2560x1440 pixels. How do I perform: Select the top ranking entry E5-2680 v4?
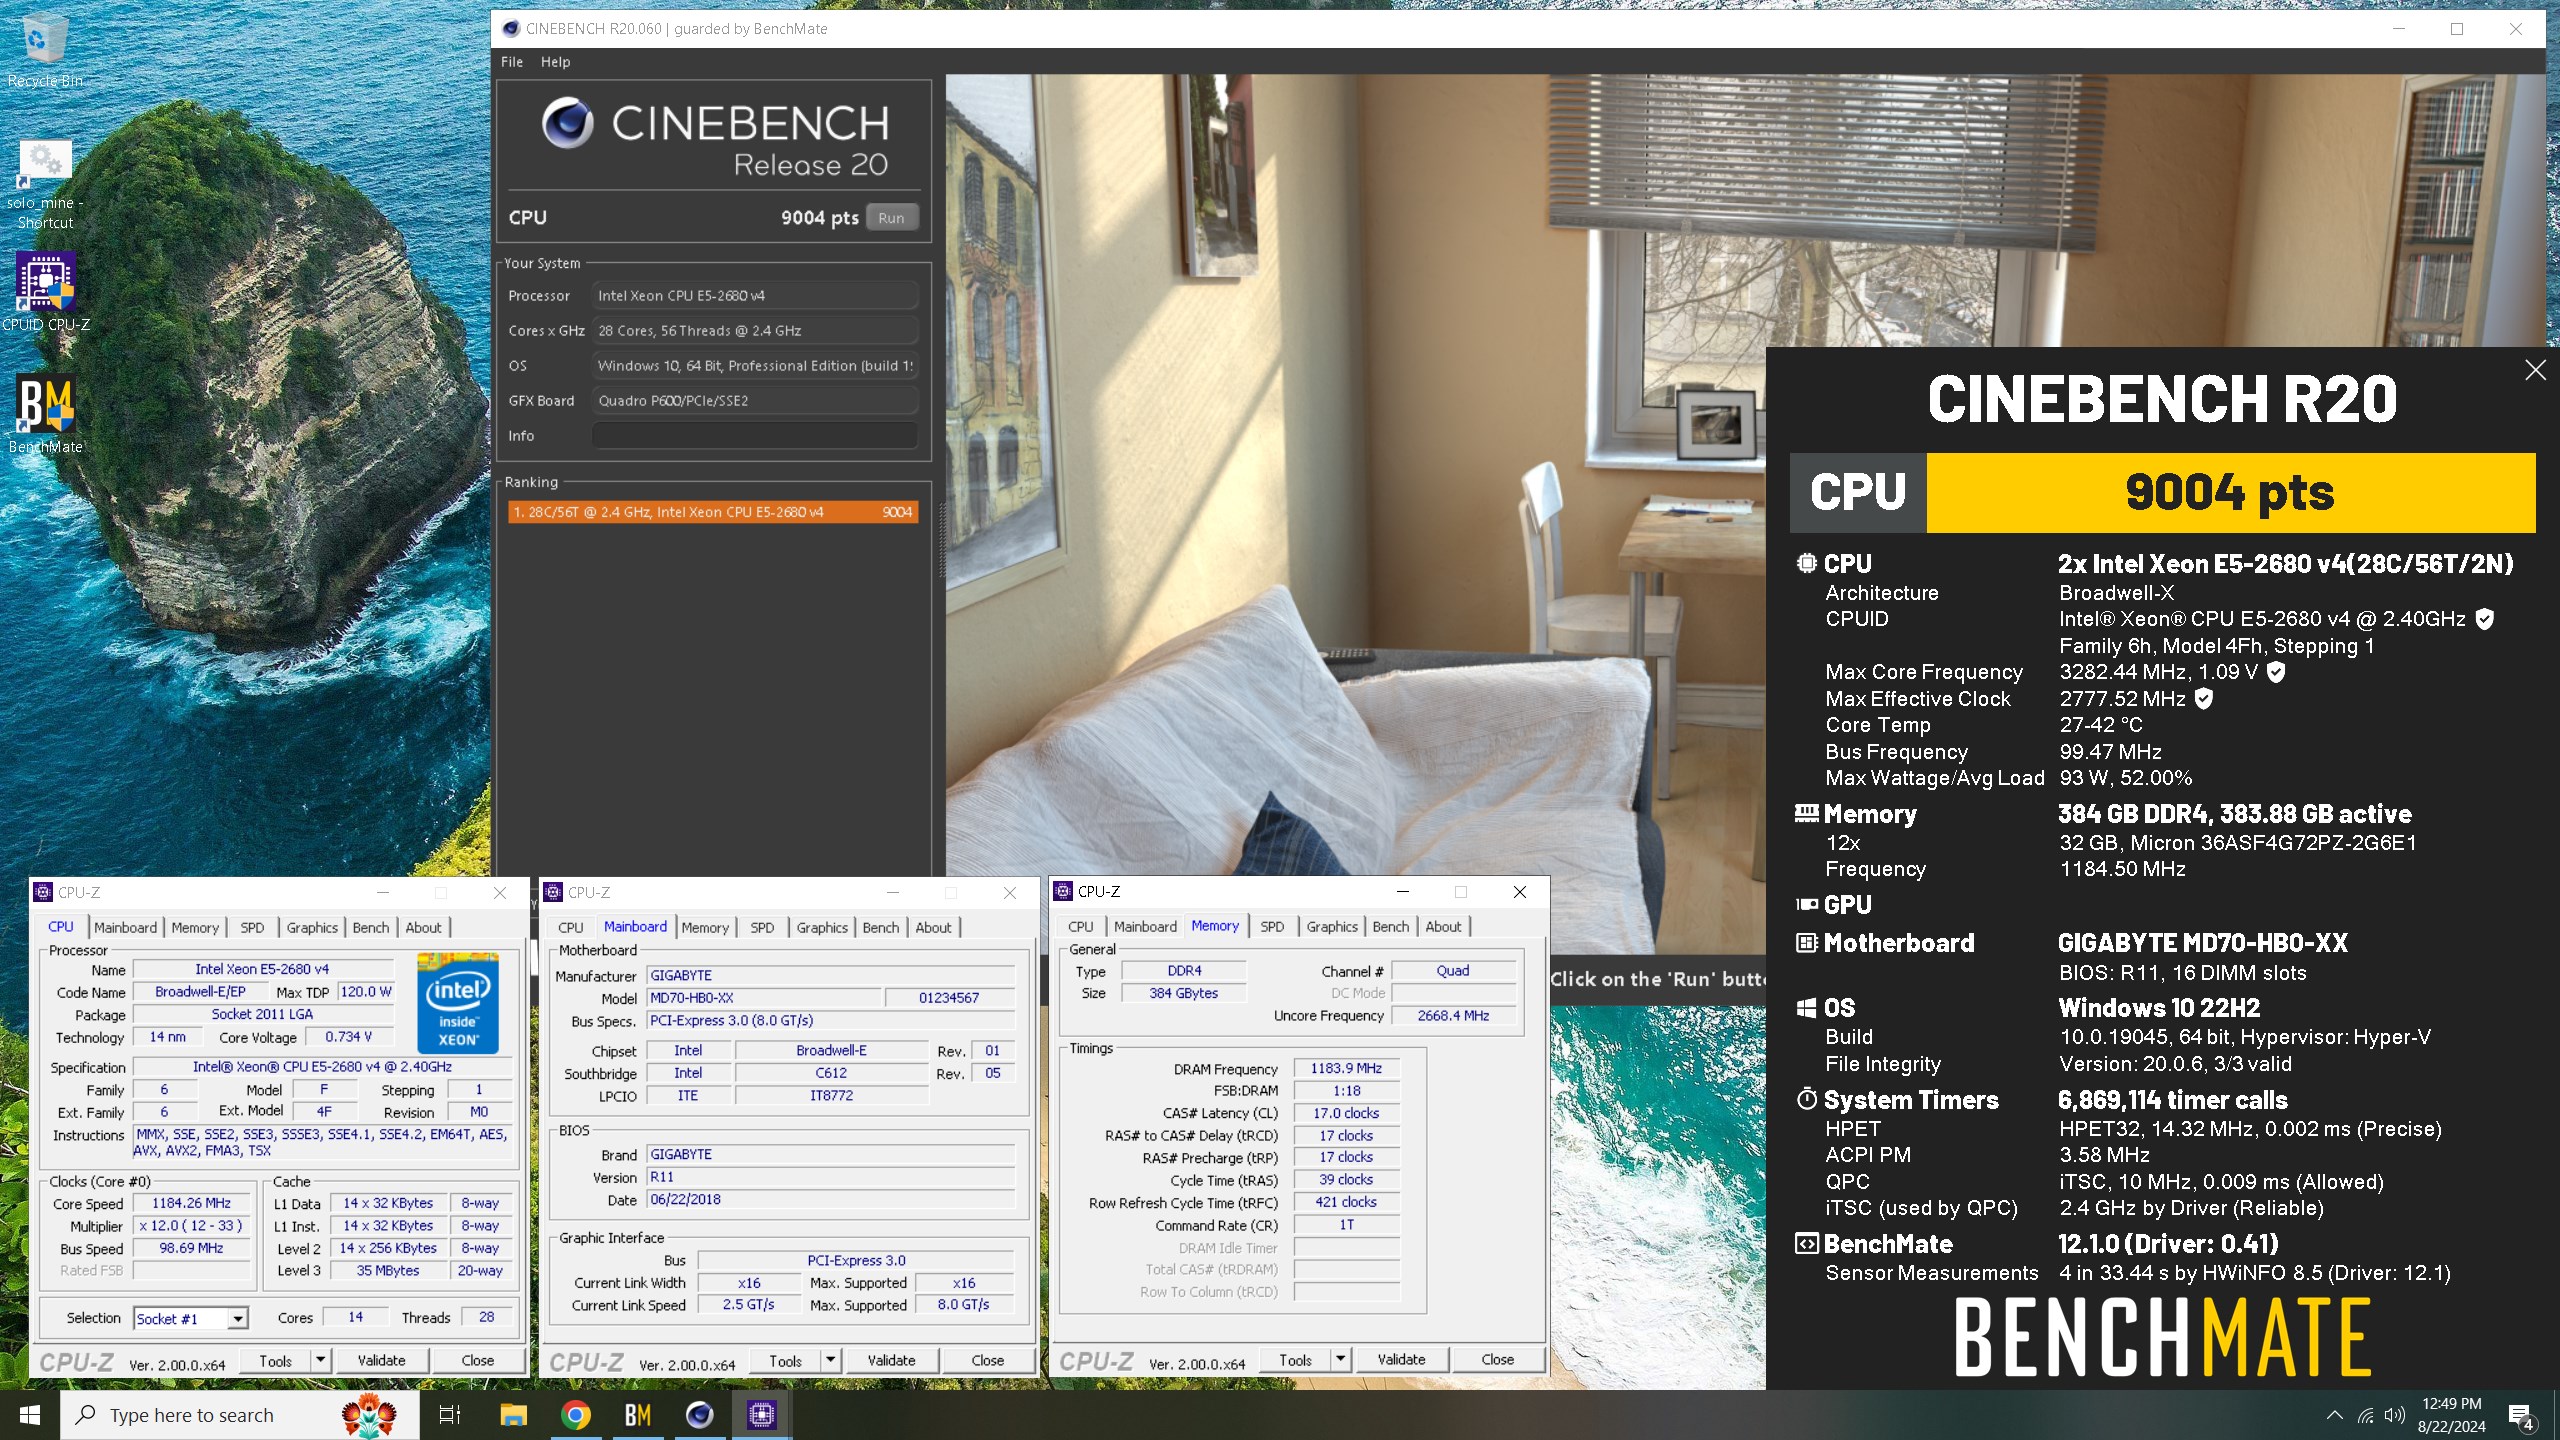713,512
